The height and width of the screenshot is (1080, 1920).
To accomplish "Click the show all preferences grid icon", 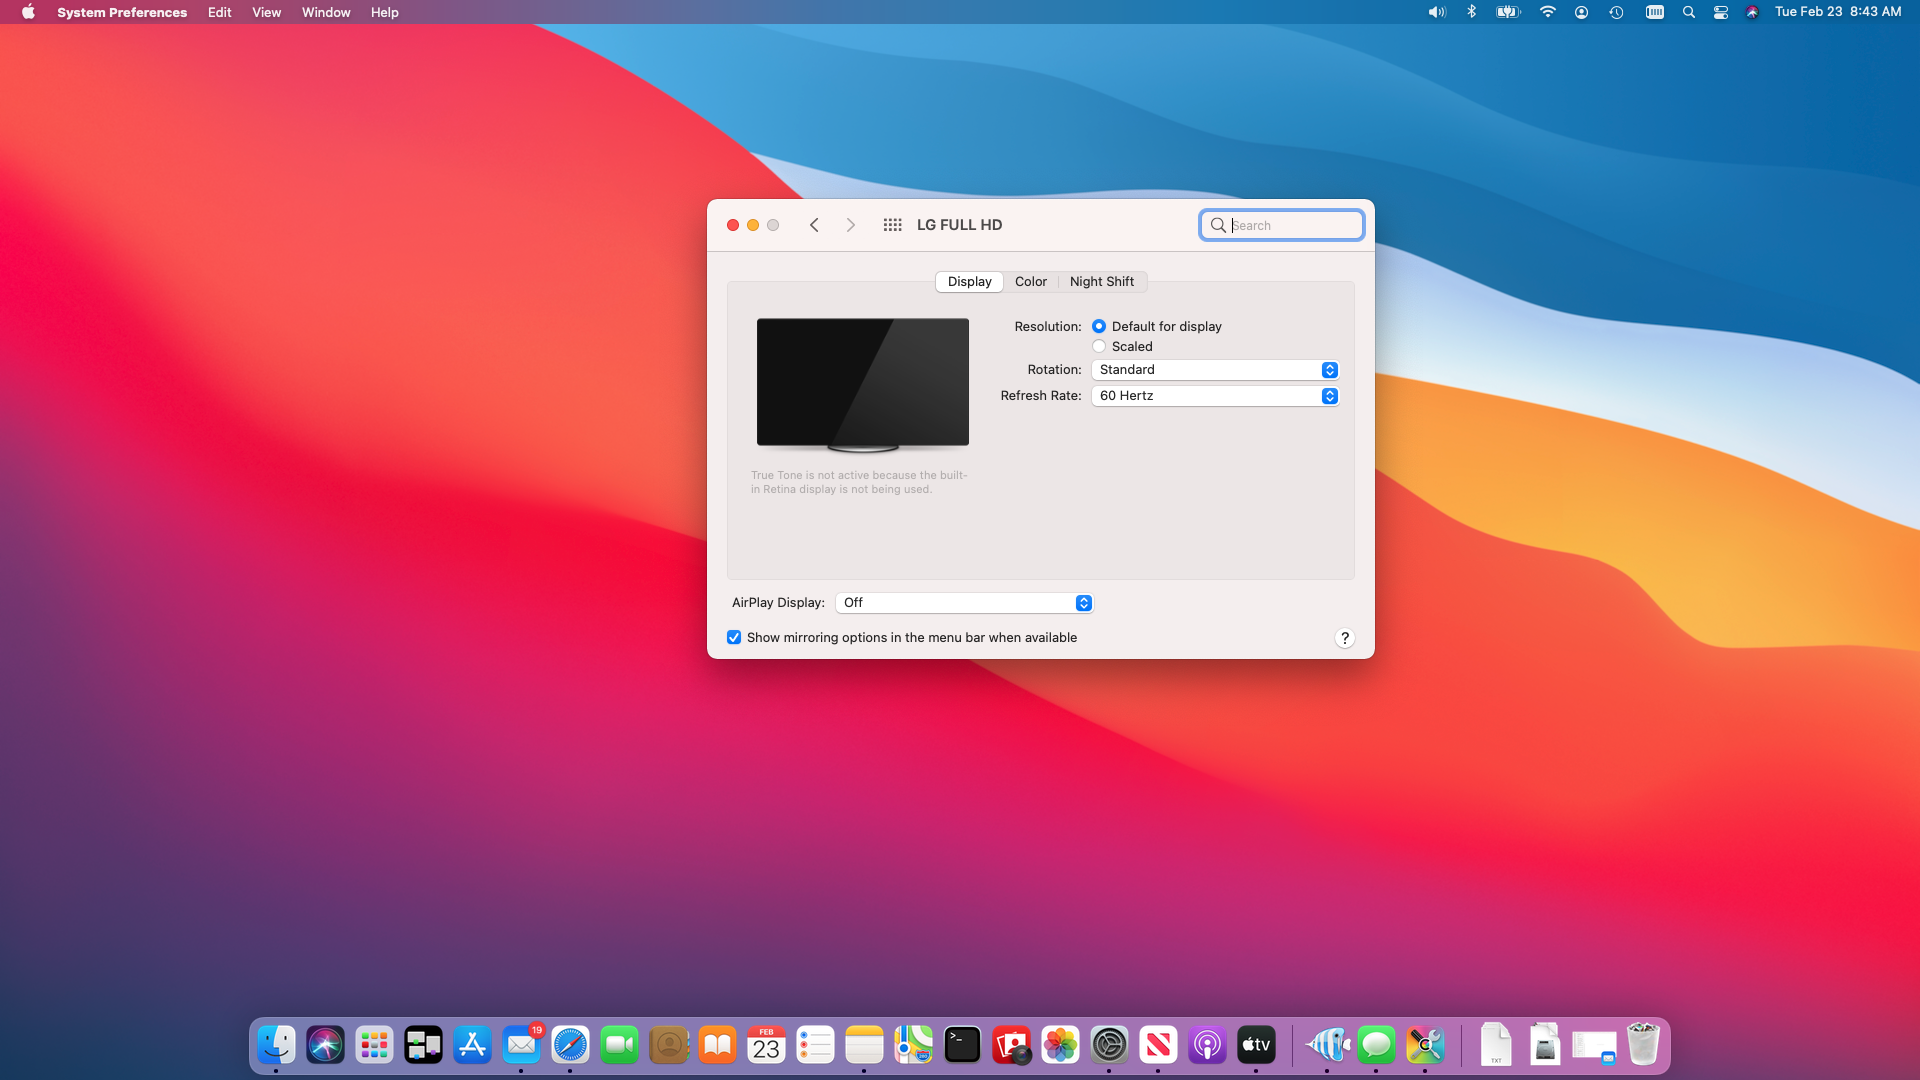I will click(x=892, y=225).
